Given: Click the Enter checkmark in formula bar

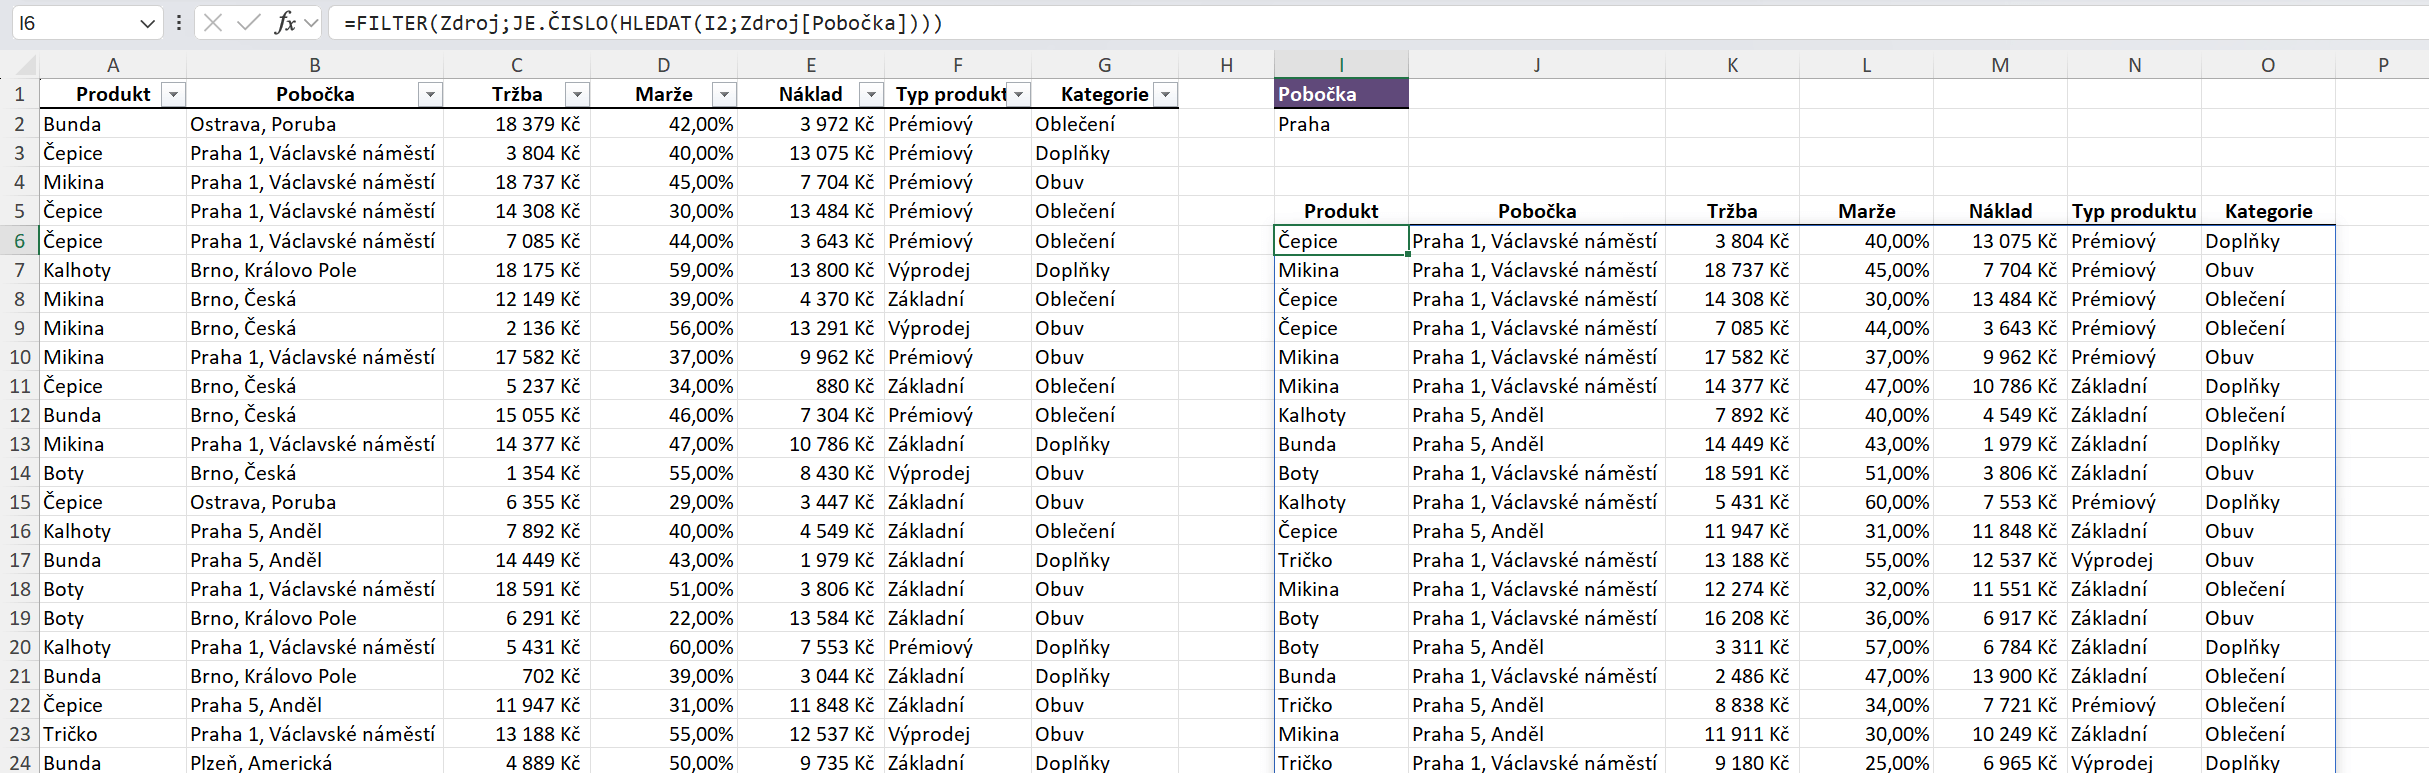Looking at the screenshot, I should (248, 22).
